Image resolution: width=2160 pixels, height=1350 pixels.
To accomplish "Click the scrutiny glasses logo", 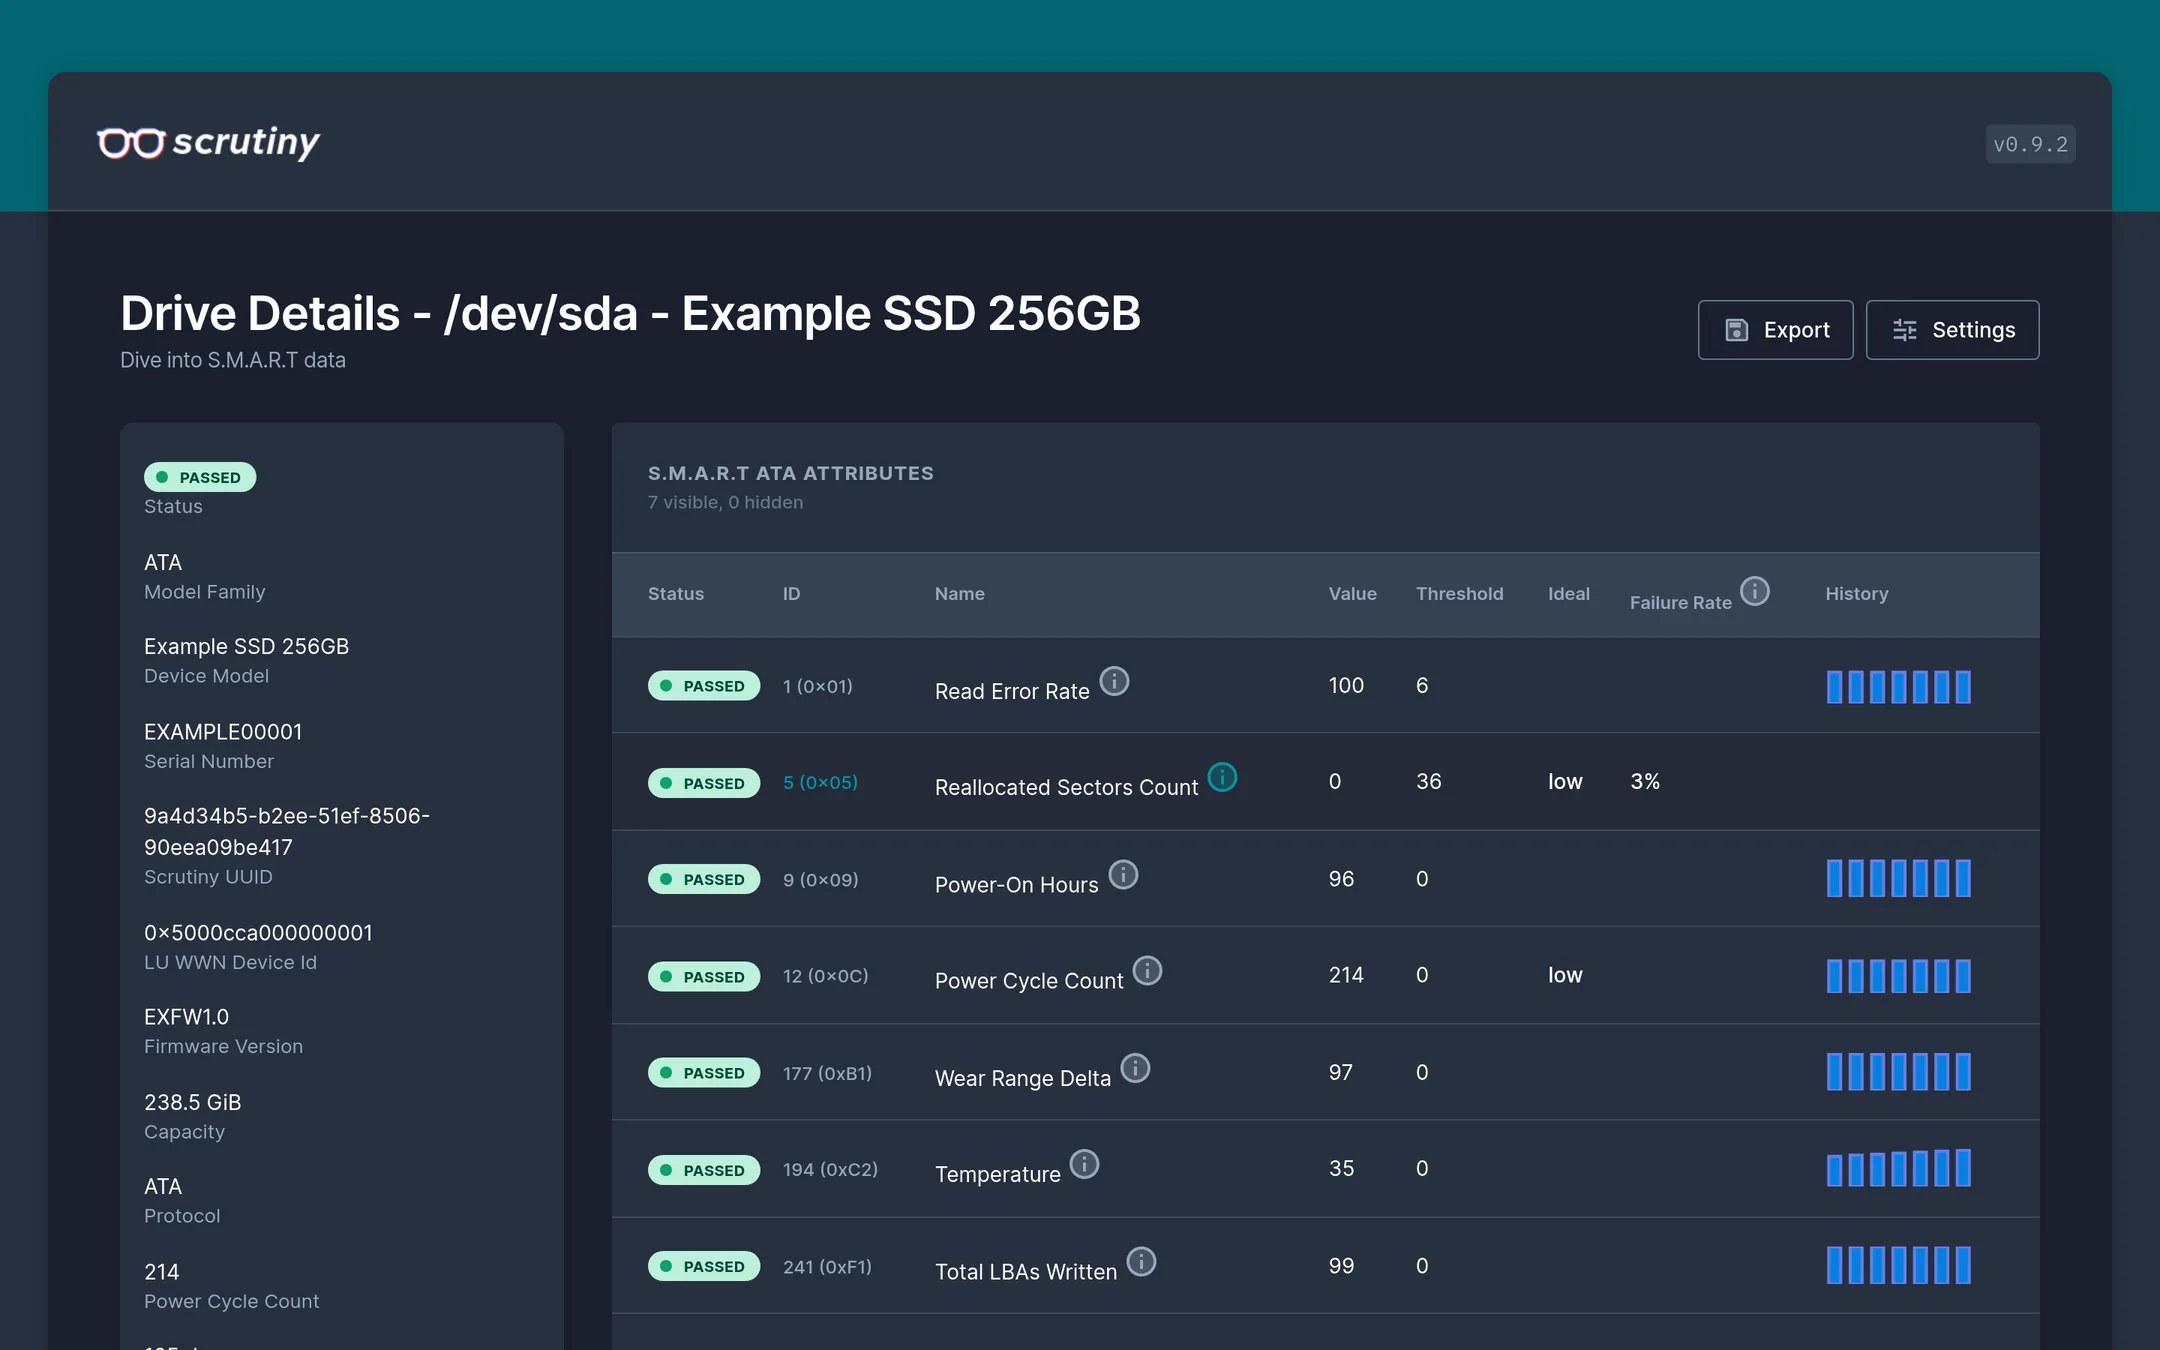I will (x=208, y=142).
